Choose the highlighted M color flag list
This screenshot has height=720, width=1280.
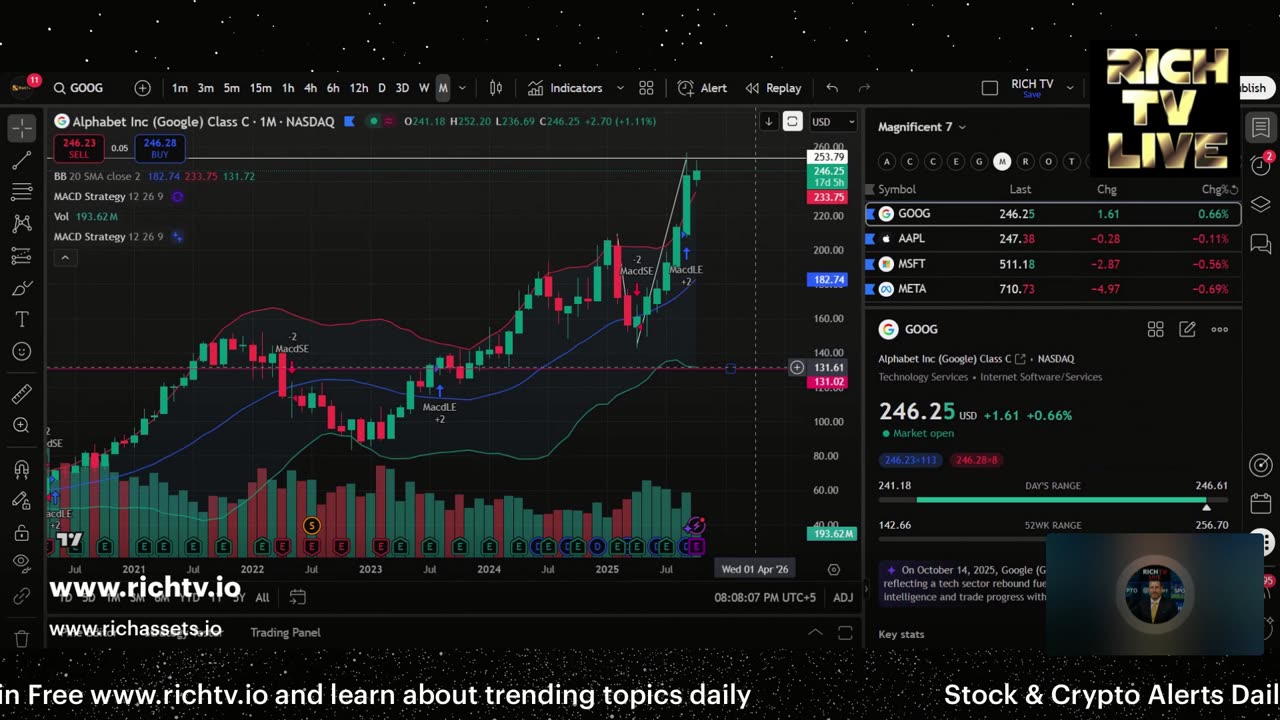(1002, 161)
